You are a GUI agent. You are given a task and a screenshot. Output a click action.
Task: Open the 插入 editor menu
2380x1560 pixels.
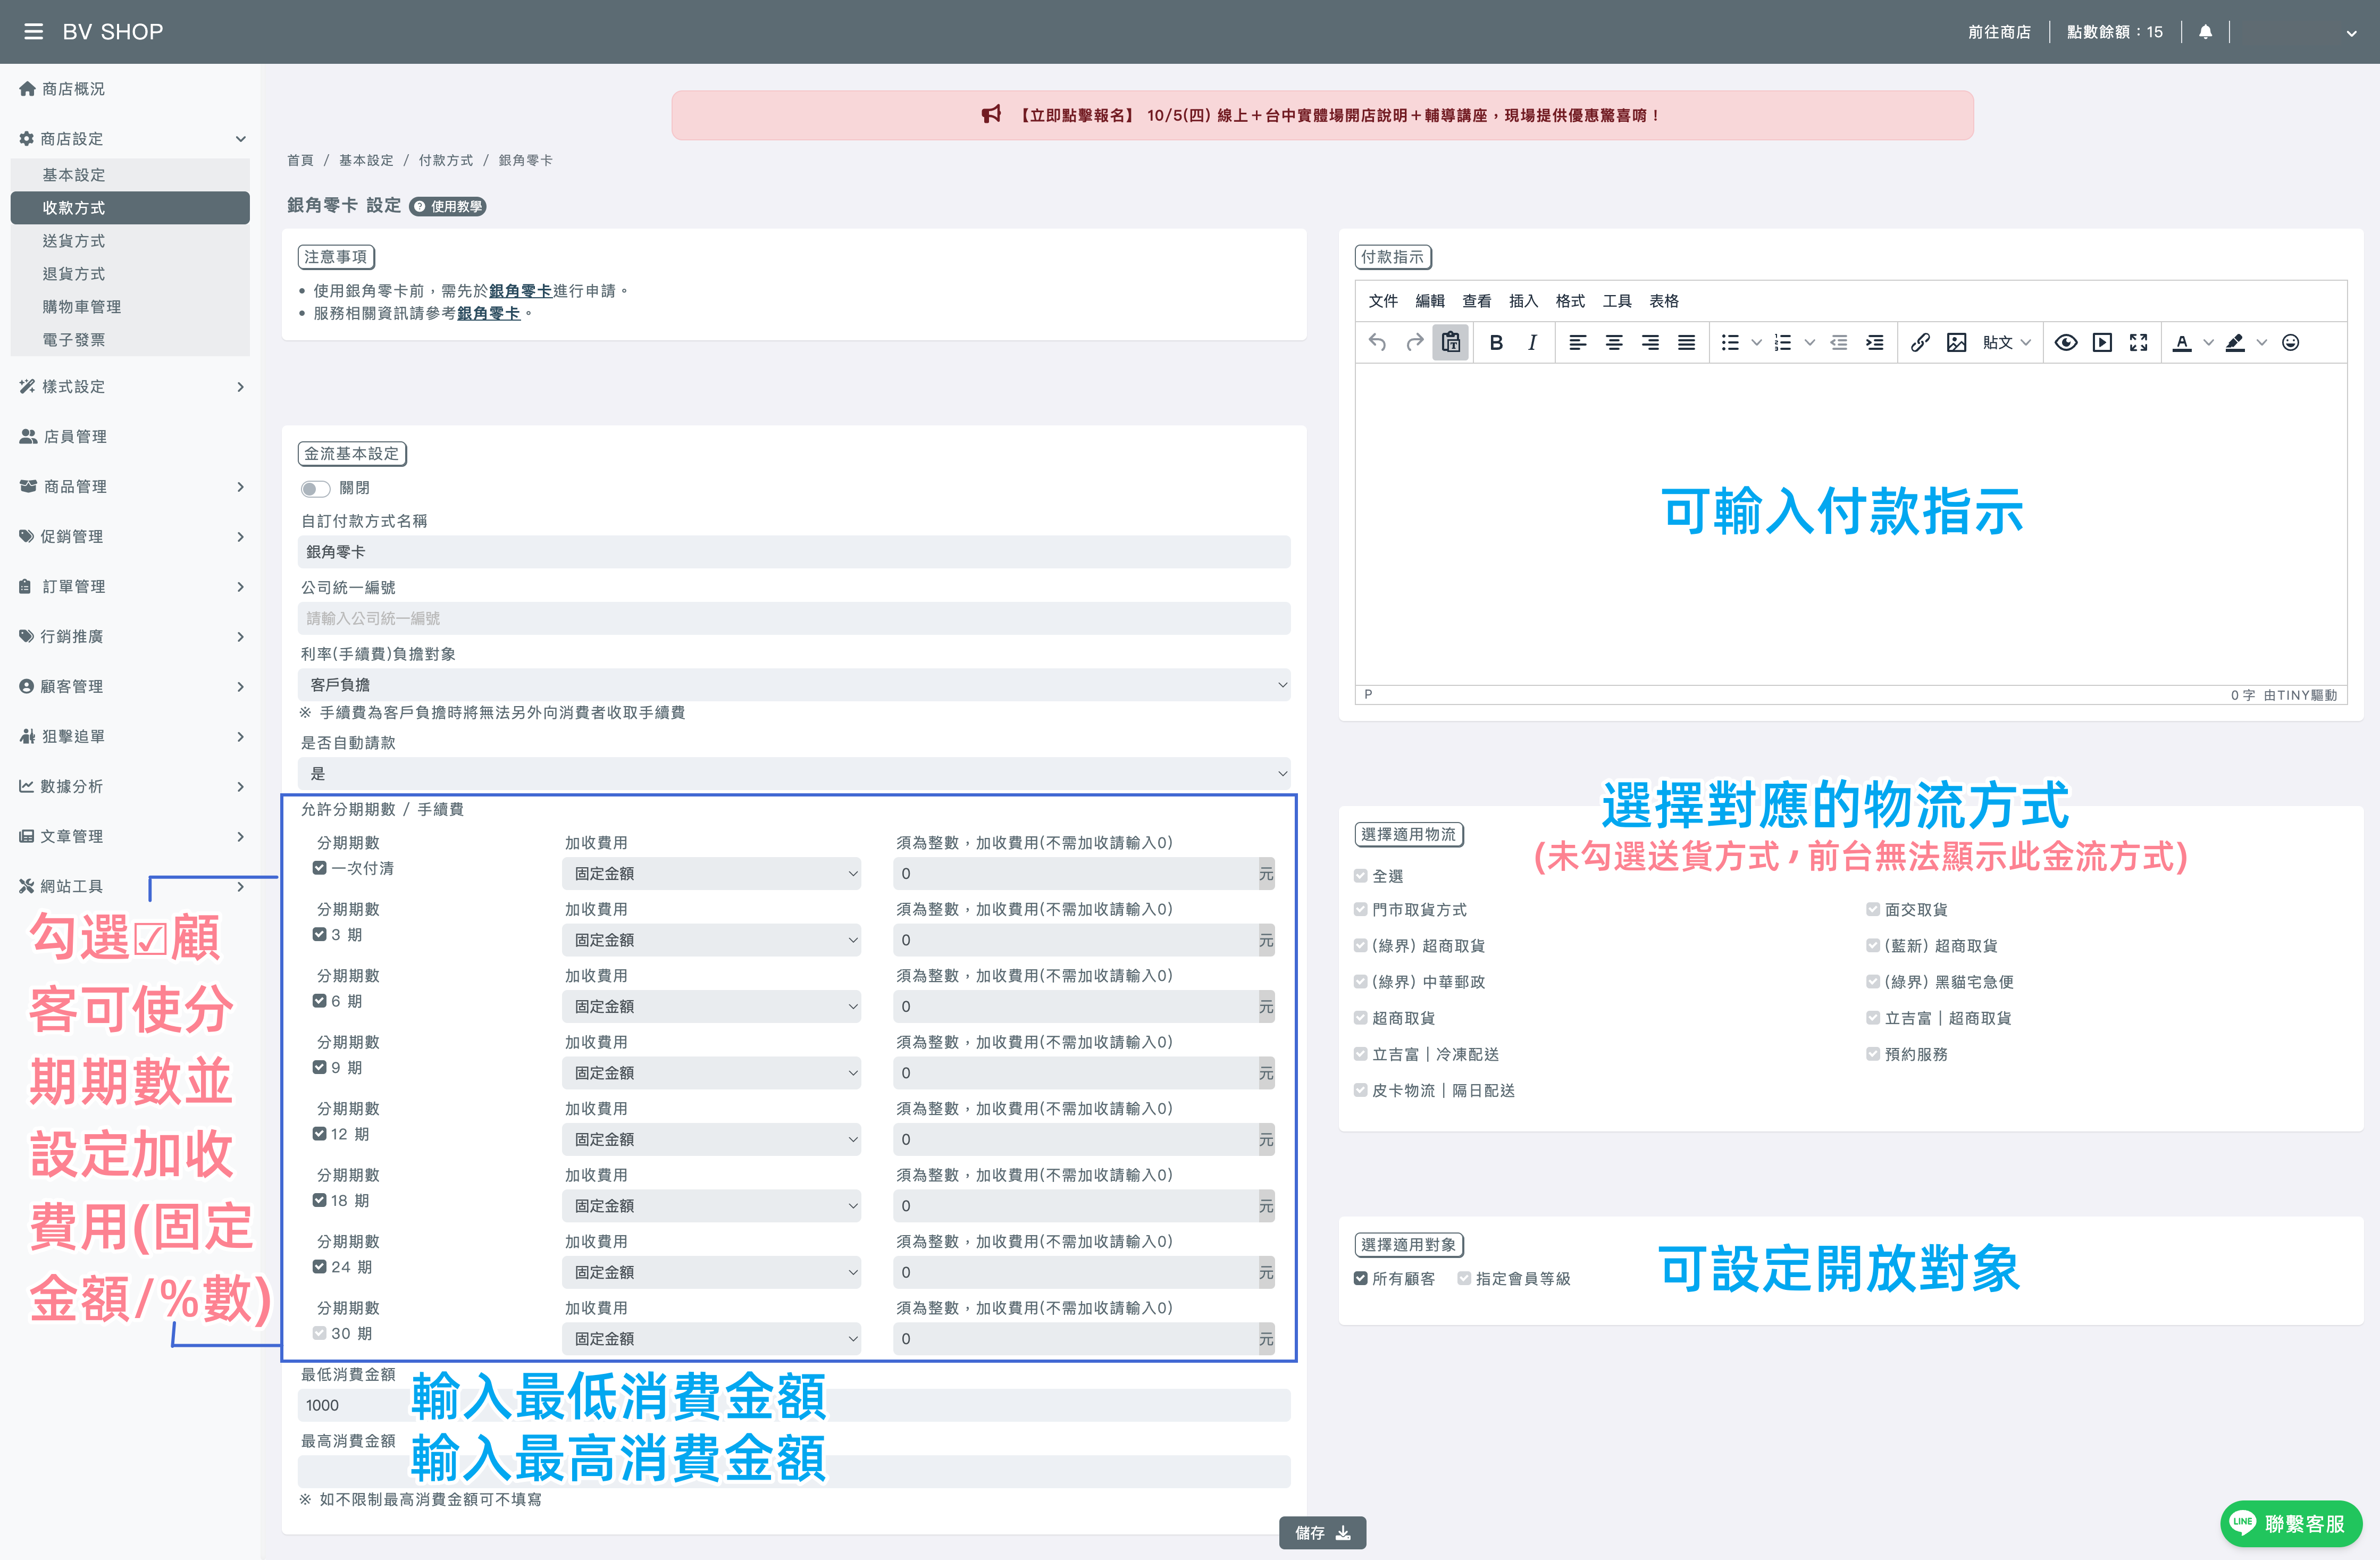pyautogui.click(x=1523, y=301)
